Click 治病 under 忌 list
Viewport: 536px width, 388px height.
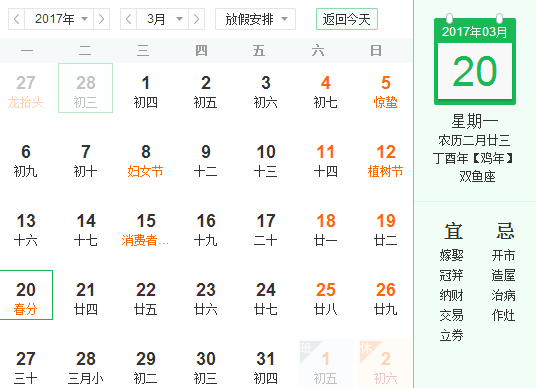pos(504,295)
